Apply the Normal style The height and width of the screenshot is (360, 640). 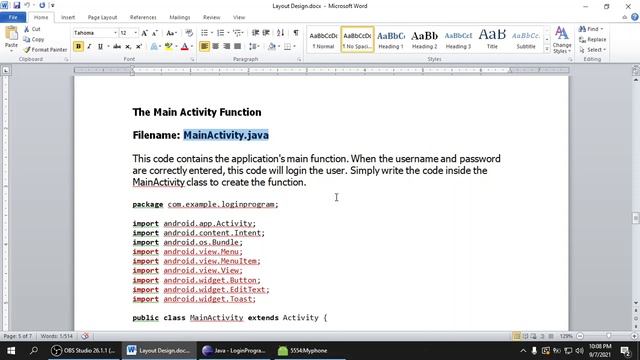pos(323,40)
